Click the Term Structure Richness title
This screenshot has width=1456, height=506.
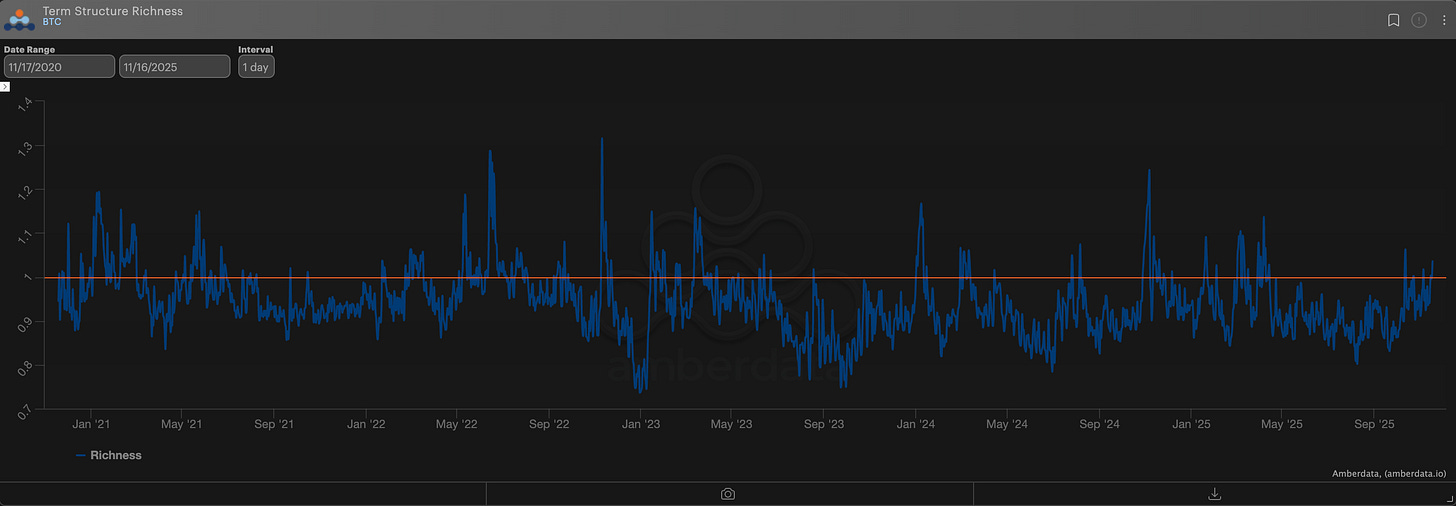click(x=113, y=11)
